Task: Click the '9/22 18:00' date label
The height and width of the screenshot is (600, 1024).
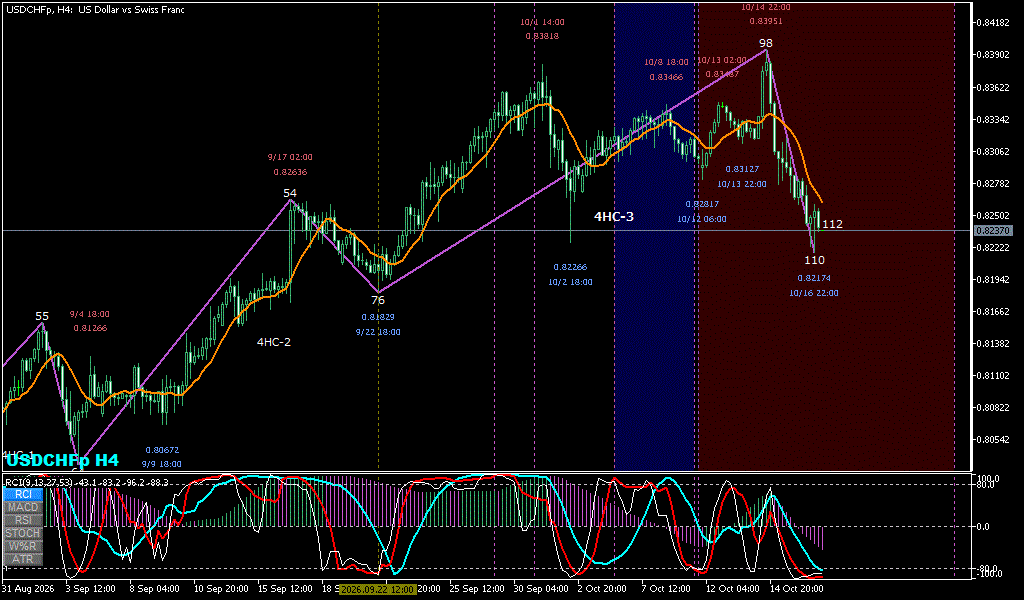Action: [378, 332]
